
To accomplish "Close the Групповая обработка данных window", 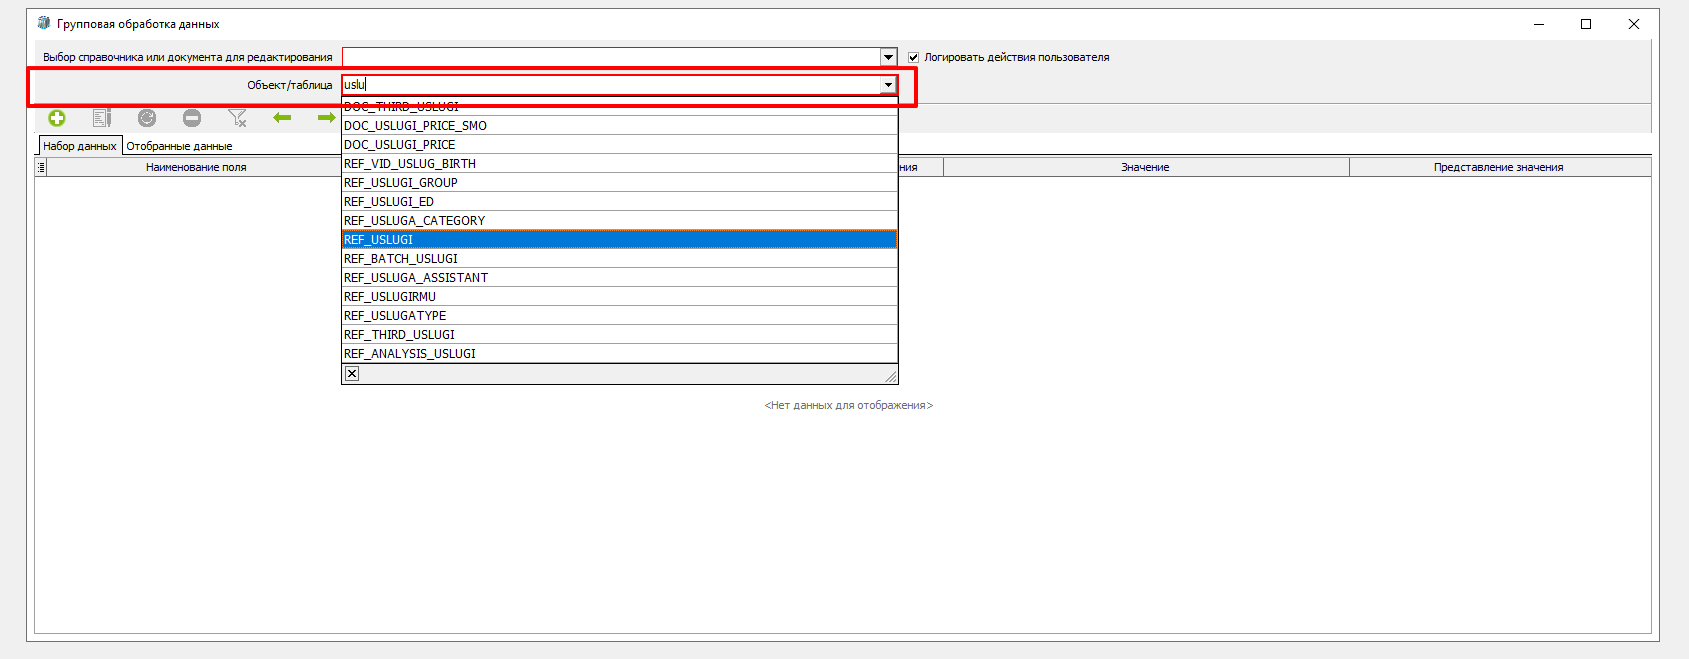I will pyautogui.click(x=1634, y=24).
